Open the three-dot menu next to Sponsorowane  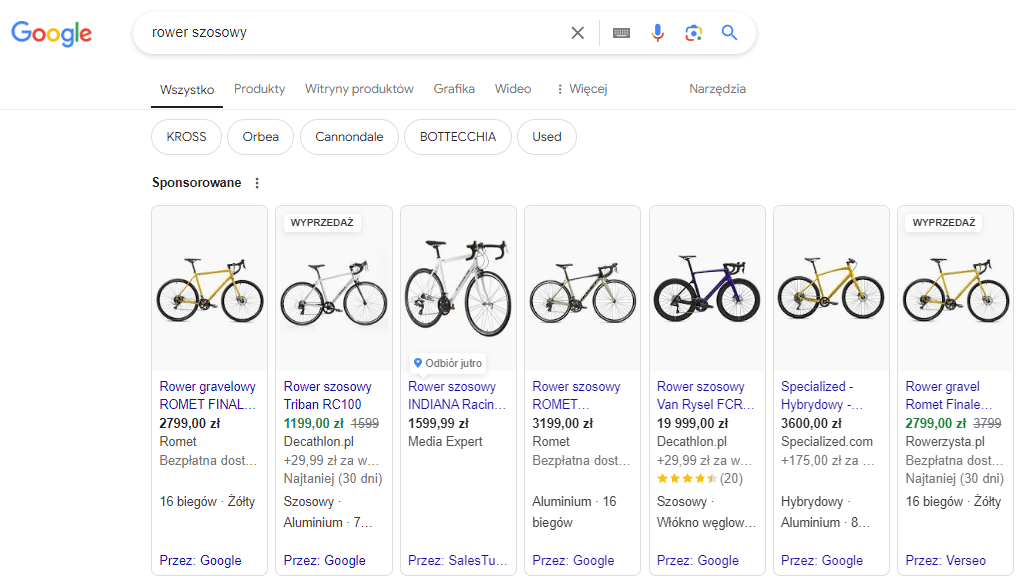(x=257, y=183)
